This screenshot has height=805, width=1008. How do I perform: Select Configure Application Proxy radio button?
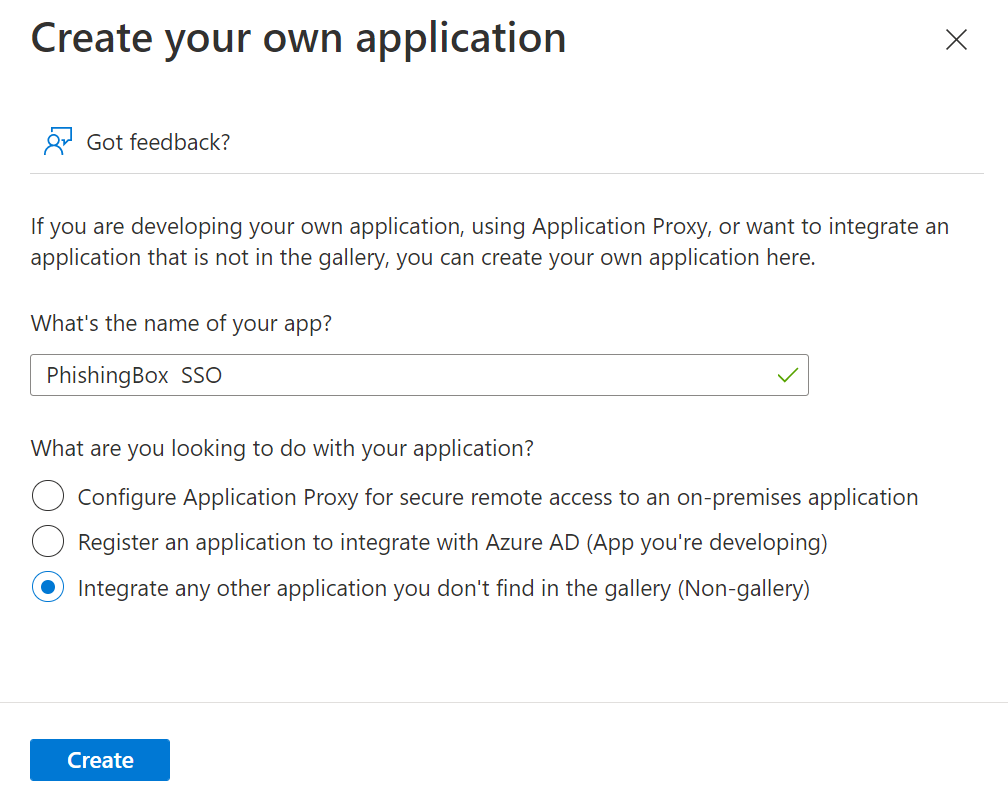48,496
